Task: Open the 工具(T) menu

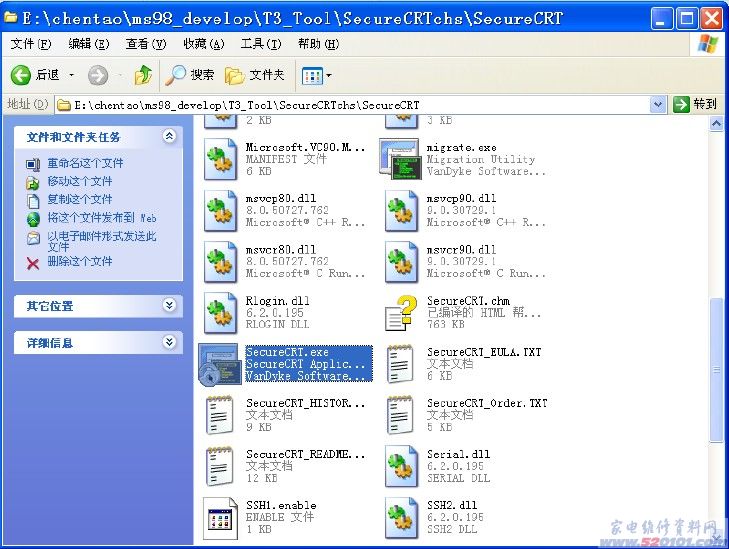Action: (260, 44)
